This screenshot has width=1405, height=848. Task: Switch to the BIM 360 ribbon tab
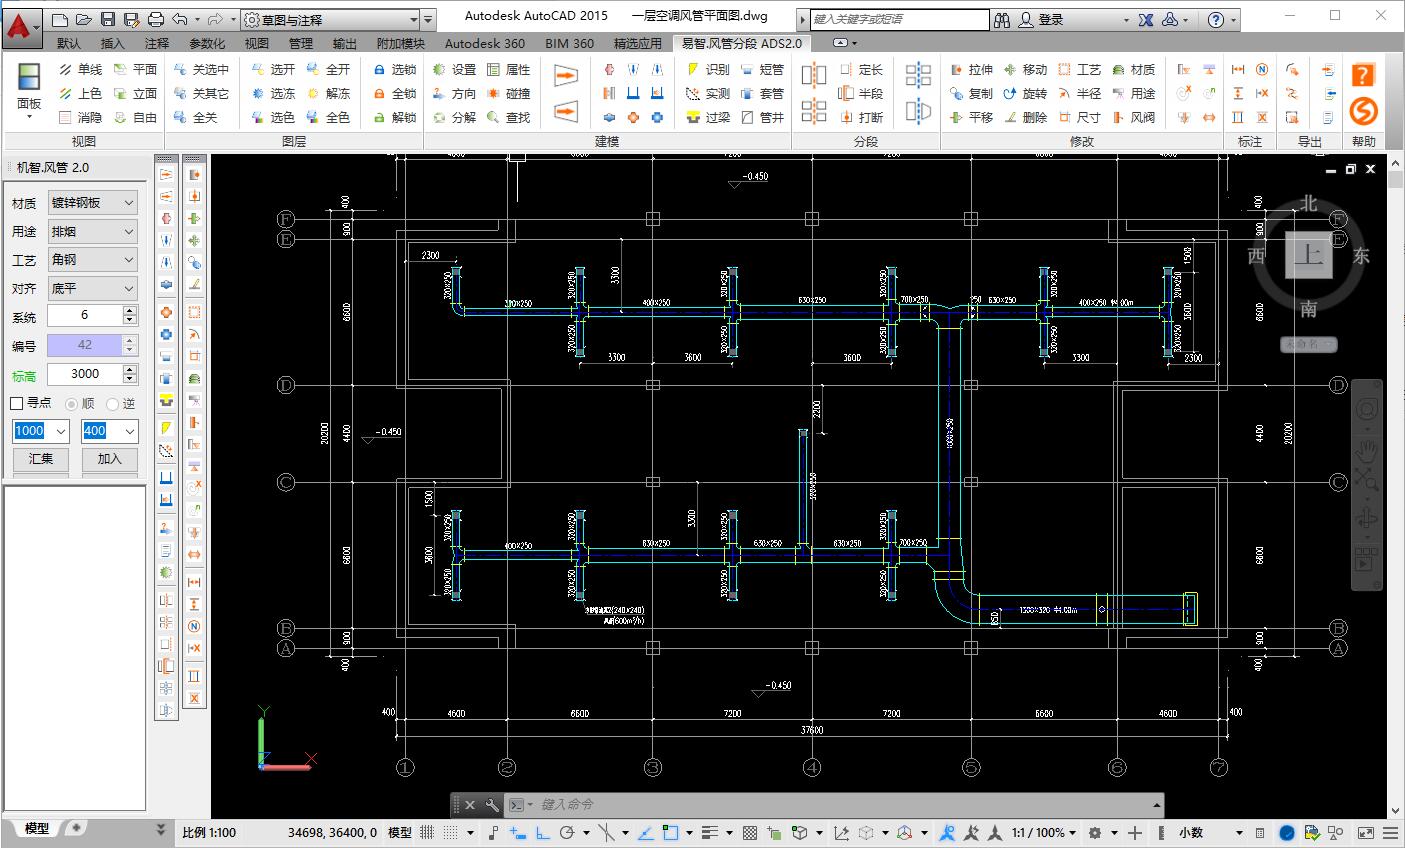[x=569, y=43]
